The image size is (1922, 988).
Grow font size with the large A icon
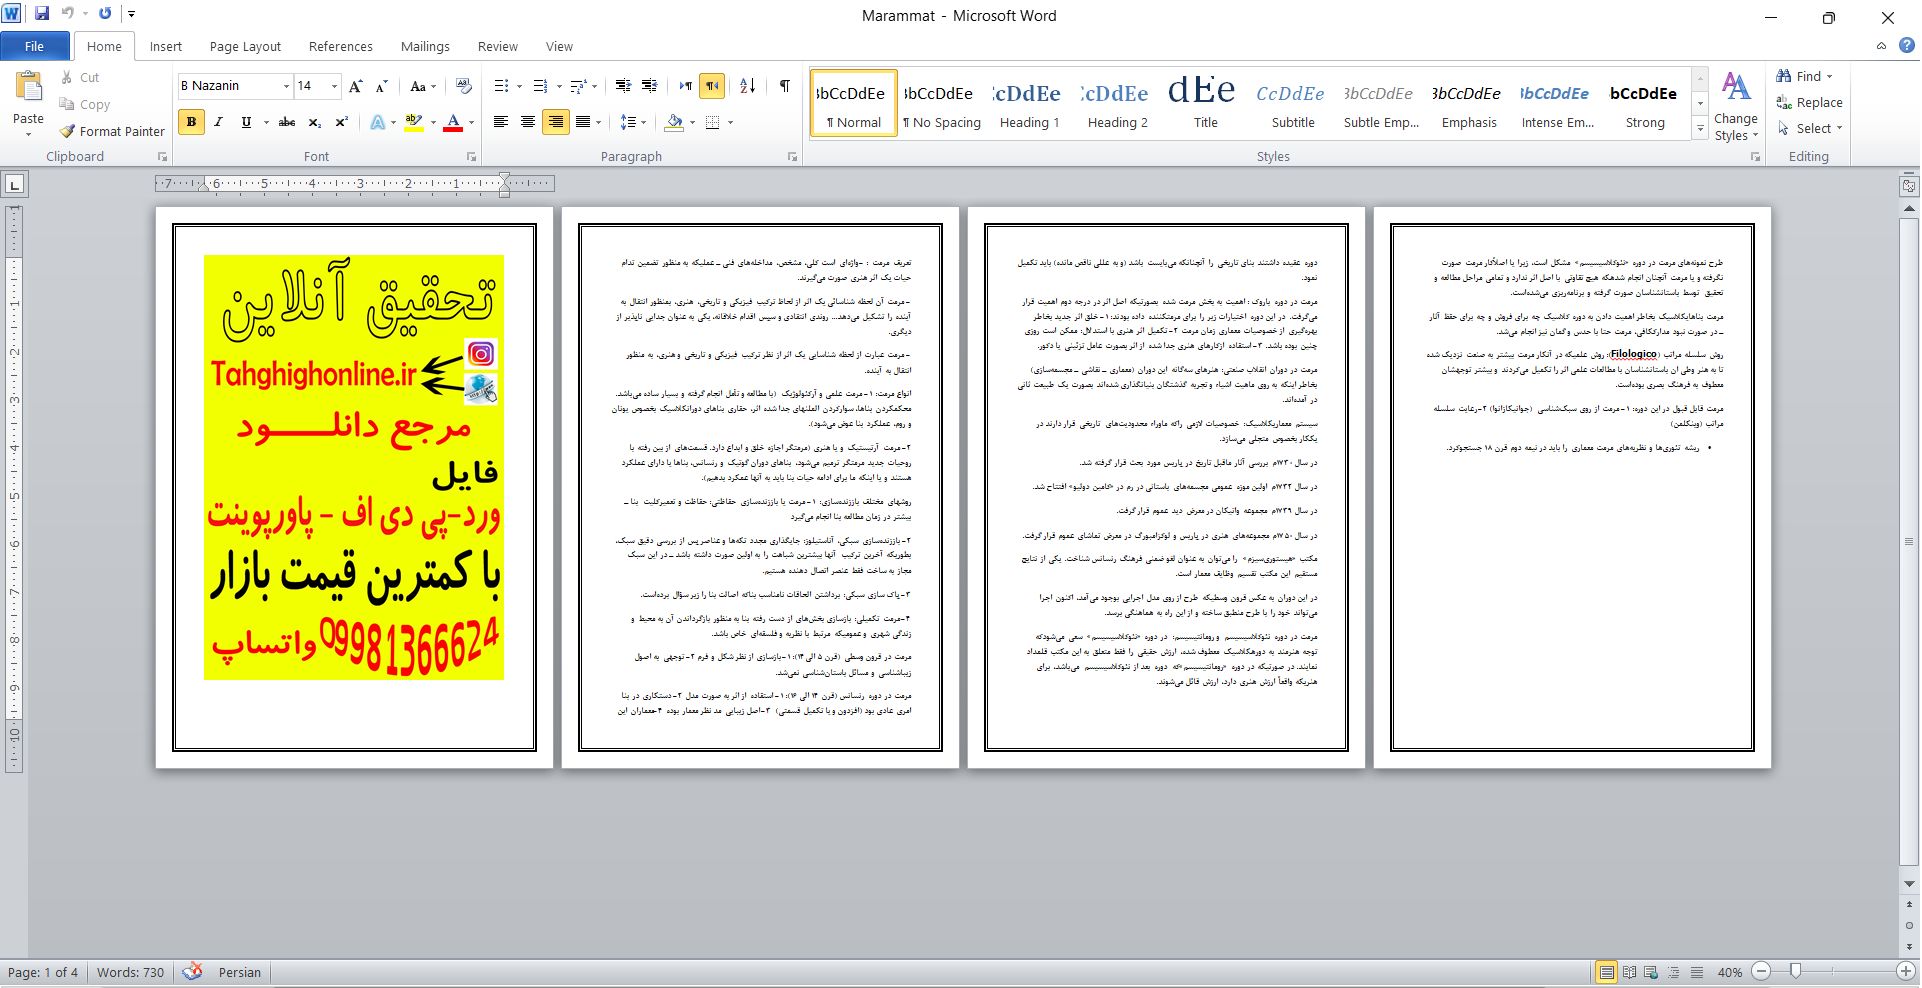pyautogui.click(x=356, y=86)
